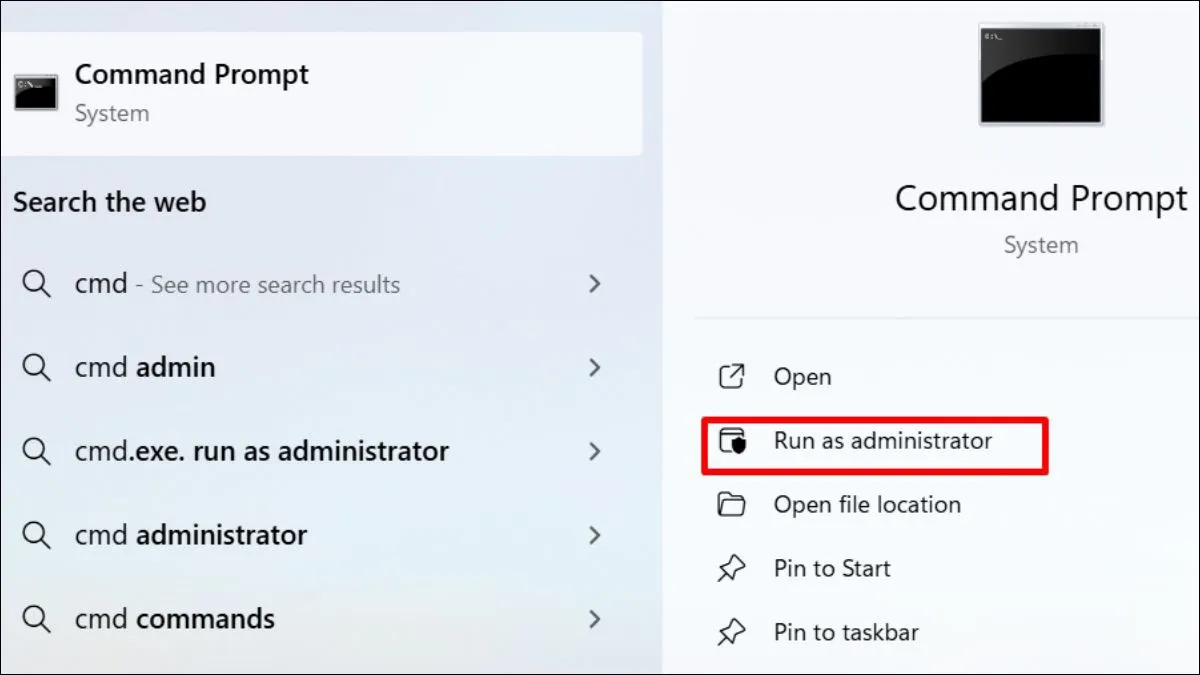Click the large Command Prompt preview icon
The width and height of the screenshot is (1200, 675).
(x=1040, y=74)
